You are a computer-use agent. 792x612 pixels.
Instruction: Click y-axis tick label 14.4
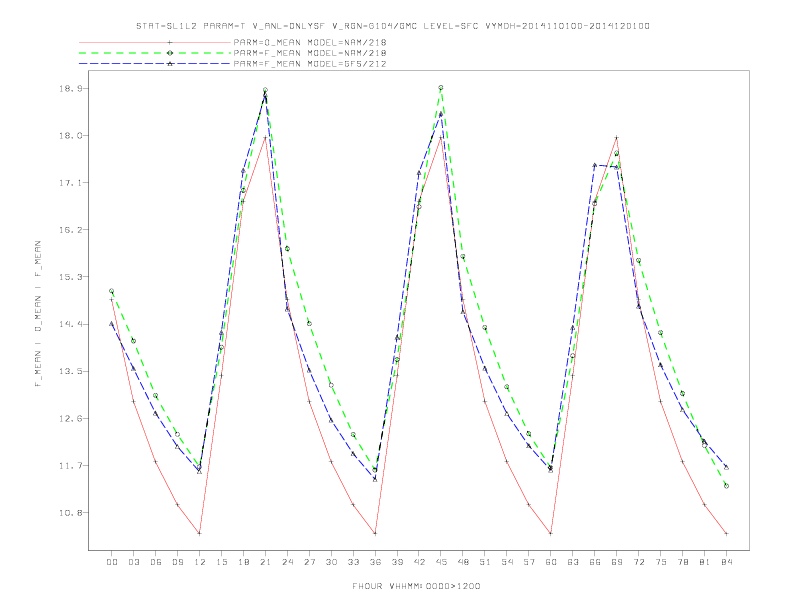tap(70, 324)
